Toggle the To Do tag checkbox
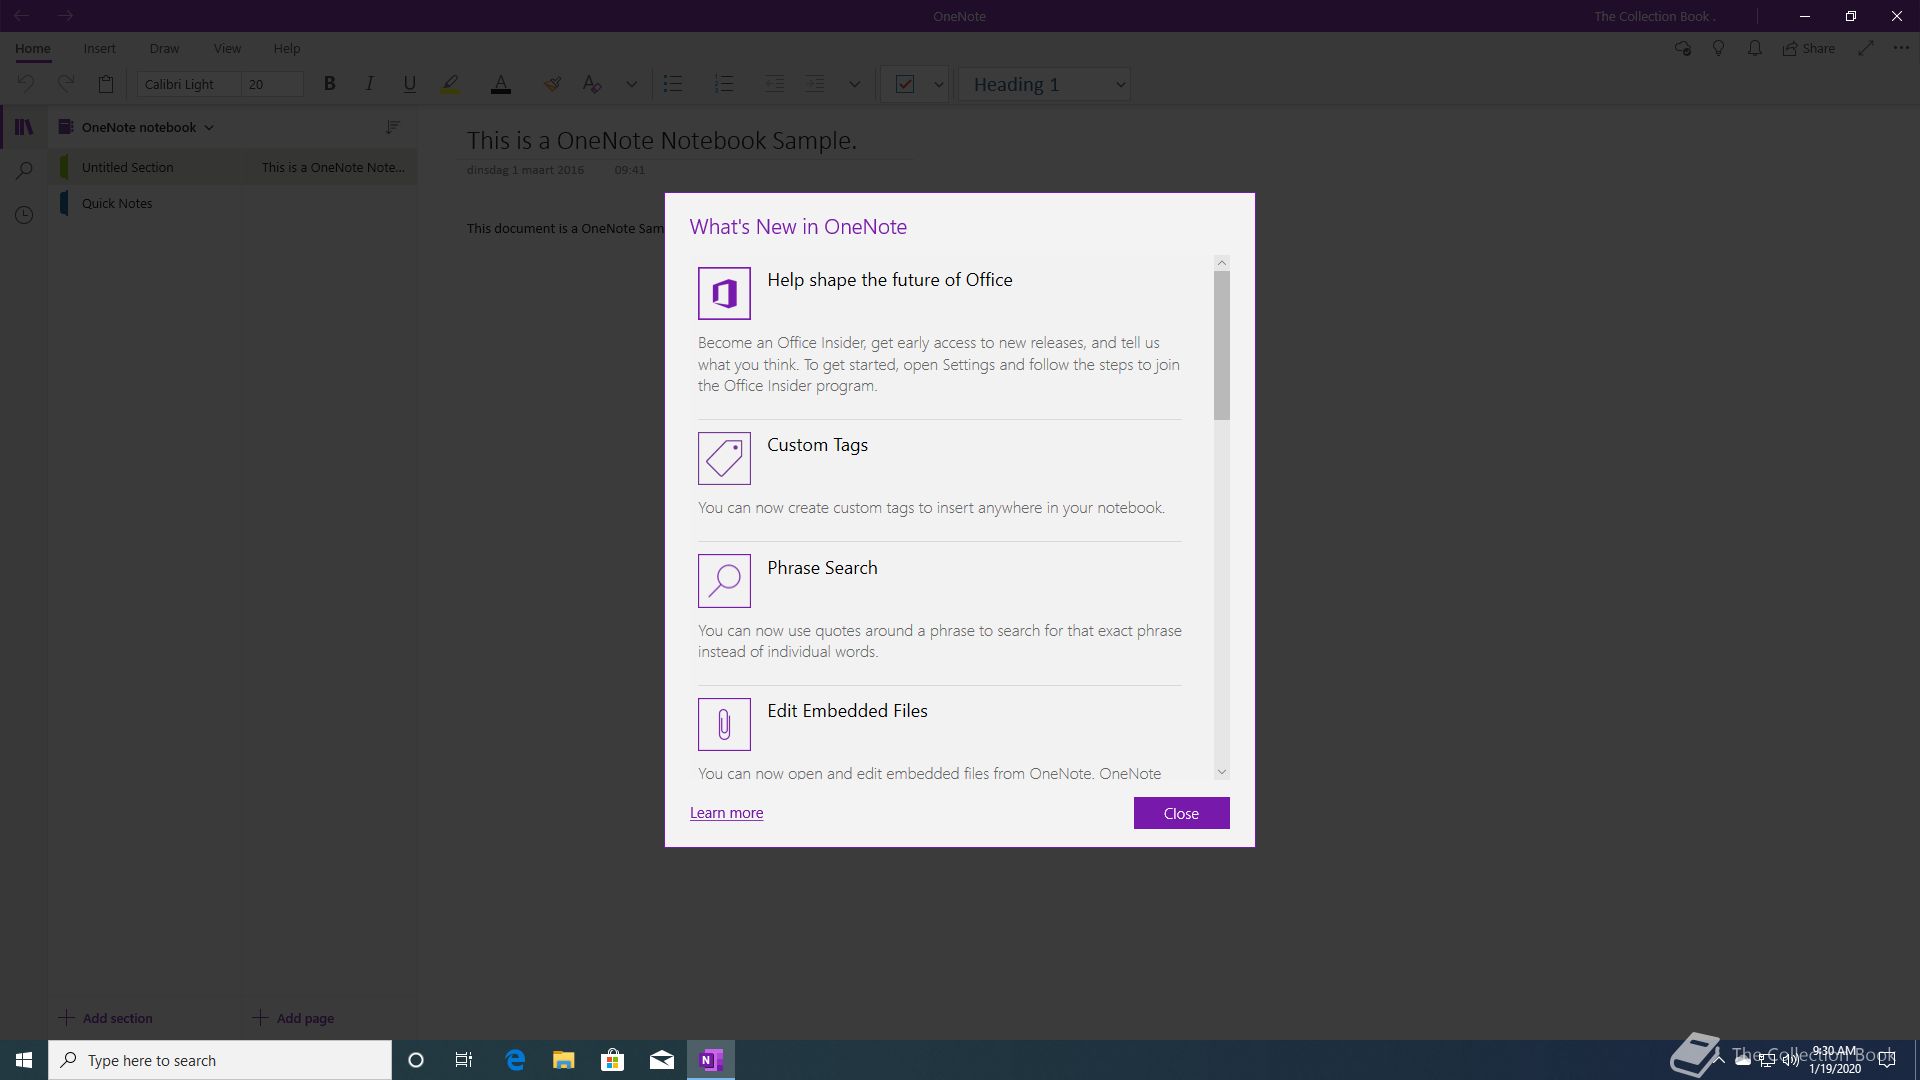 [905, 84]
